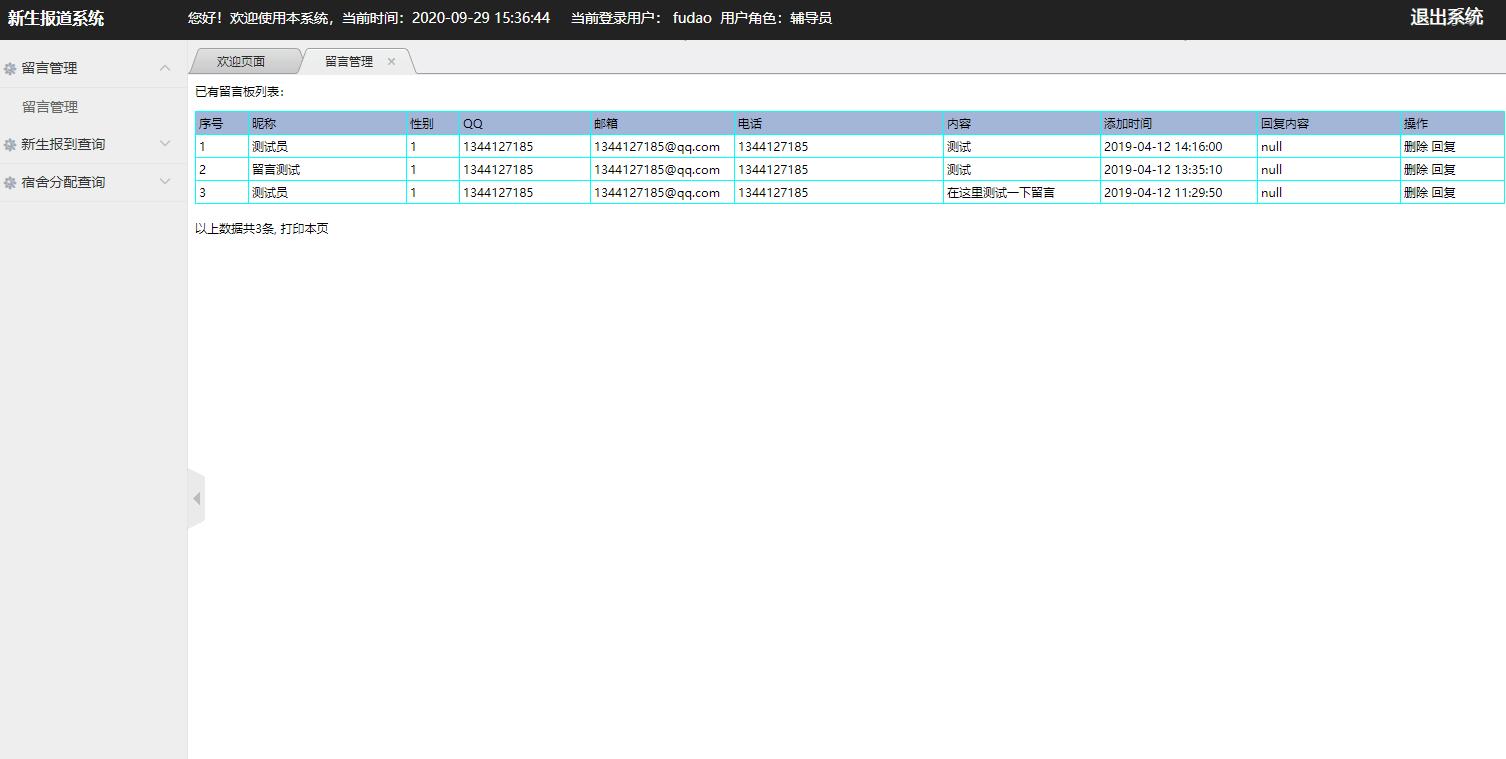Click the gear icon beside 新生报到查询
1506x759 pixels.
coord(10,145)
